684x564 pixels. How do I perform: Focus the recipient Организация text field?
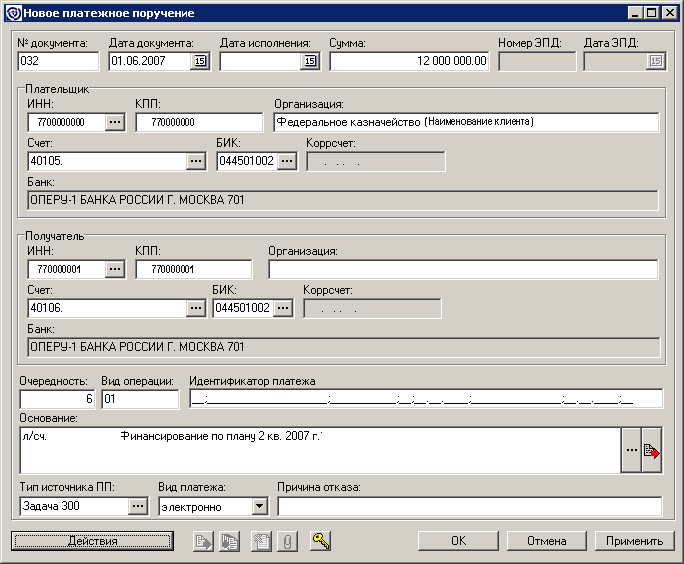(463, 270)
